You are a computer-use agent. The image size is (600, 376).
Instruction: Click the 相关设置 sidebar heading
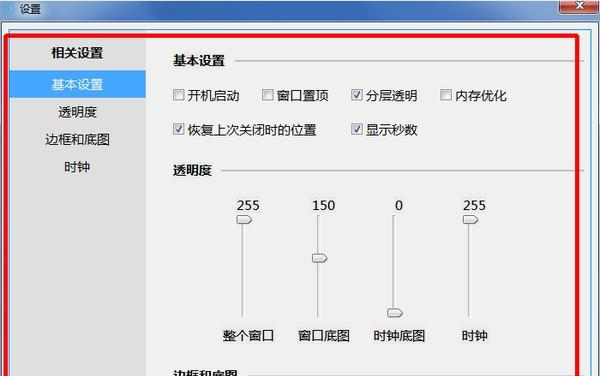click(x=77, y=53)
